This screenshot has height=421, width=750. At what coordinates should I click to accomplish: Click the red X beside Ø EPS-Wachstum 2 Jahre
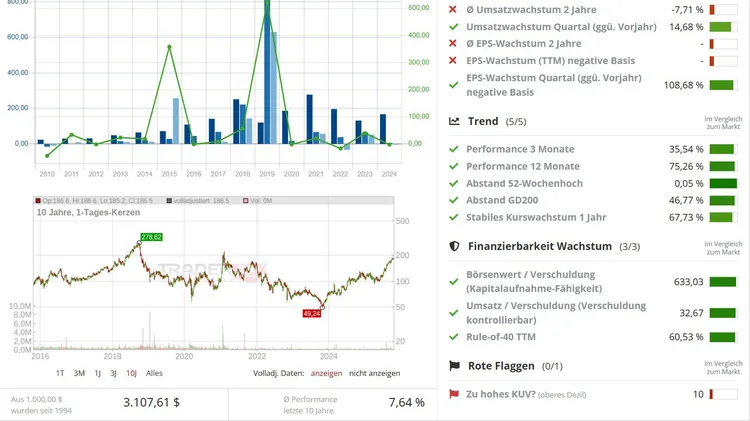(x=453, y=43)
